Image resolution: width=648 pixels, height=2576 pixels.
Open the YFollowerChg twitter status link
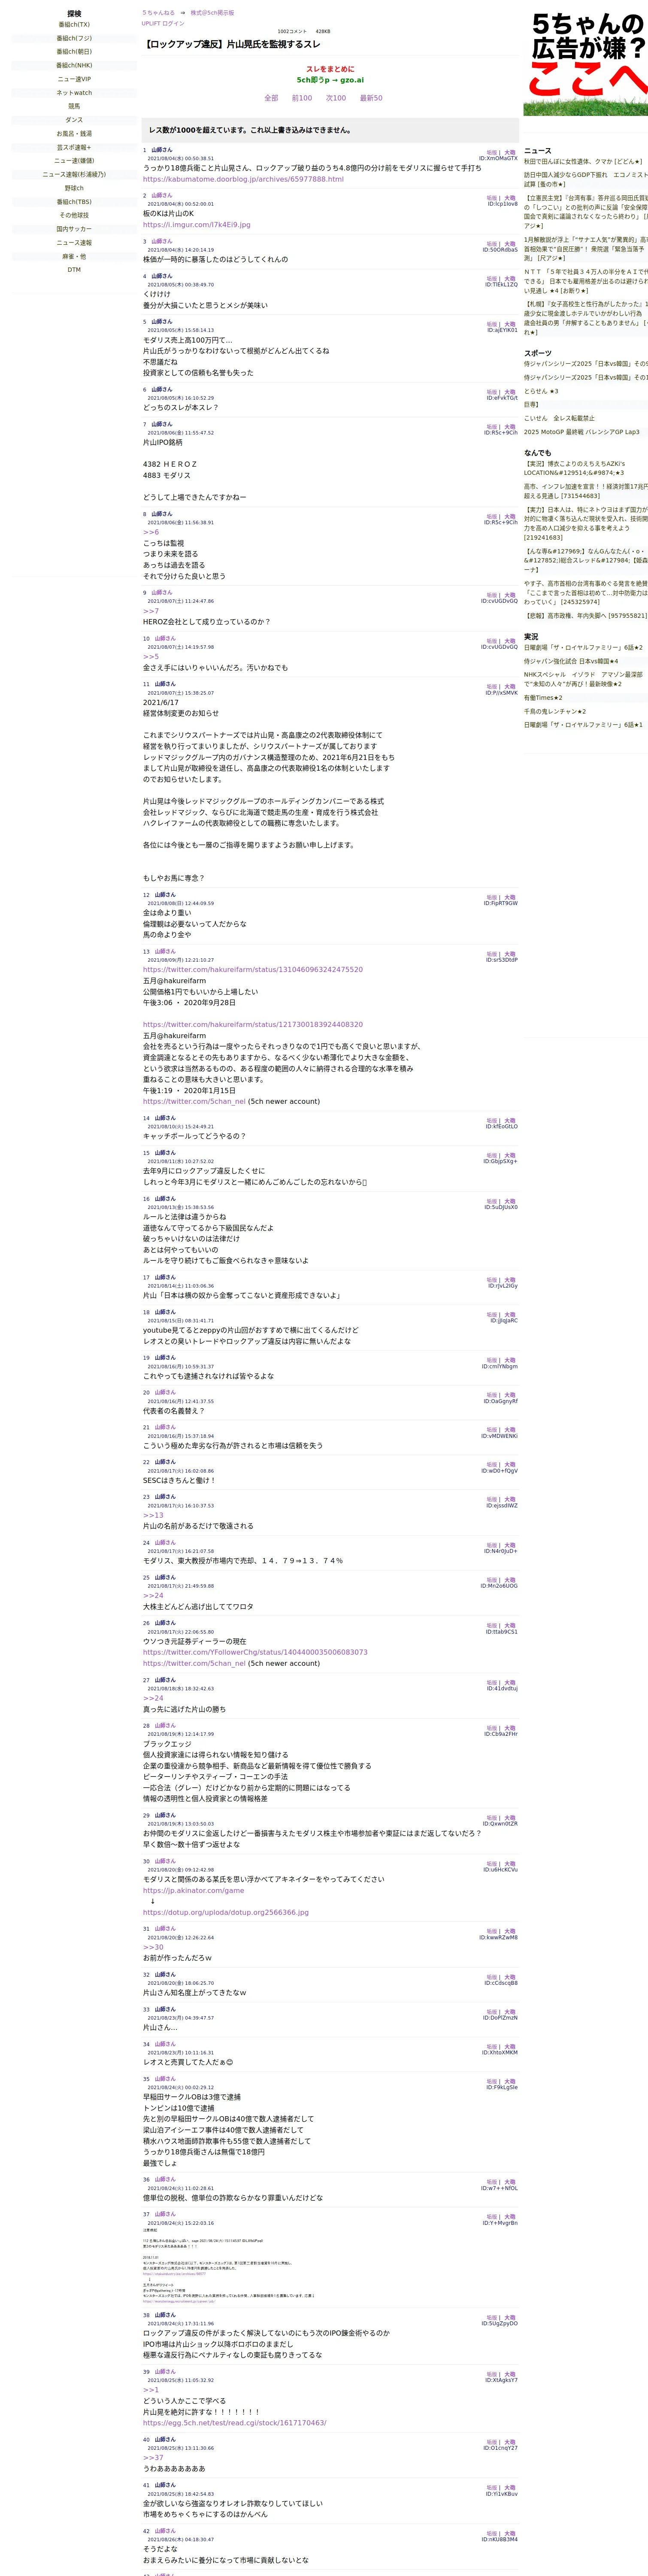(255, 1652)
